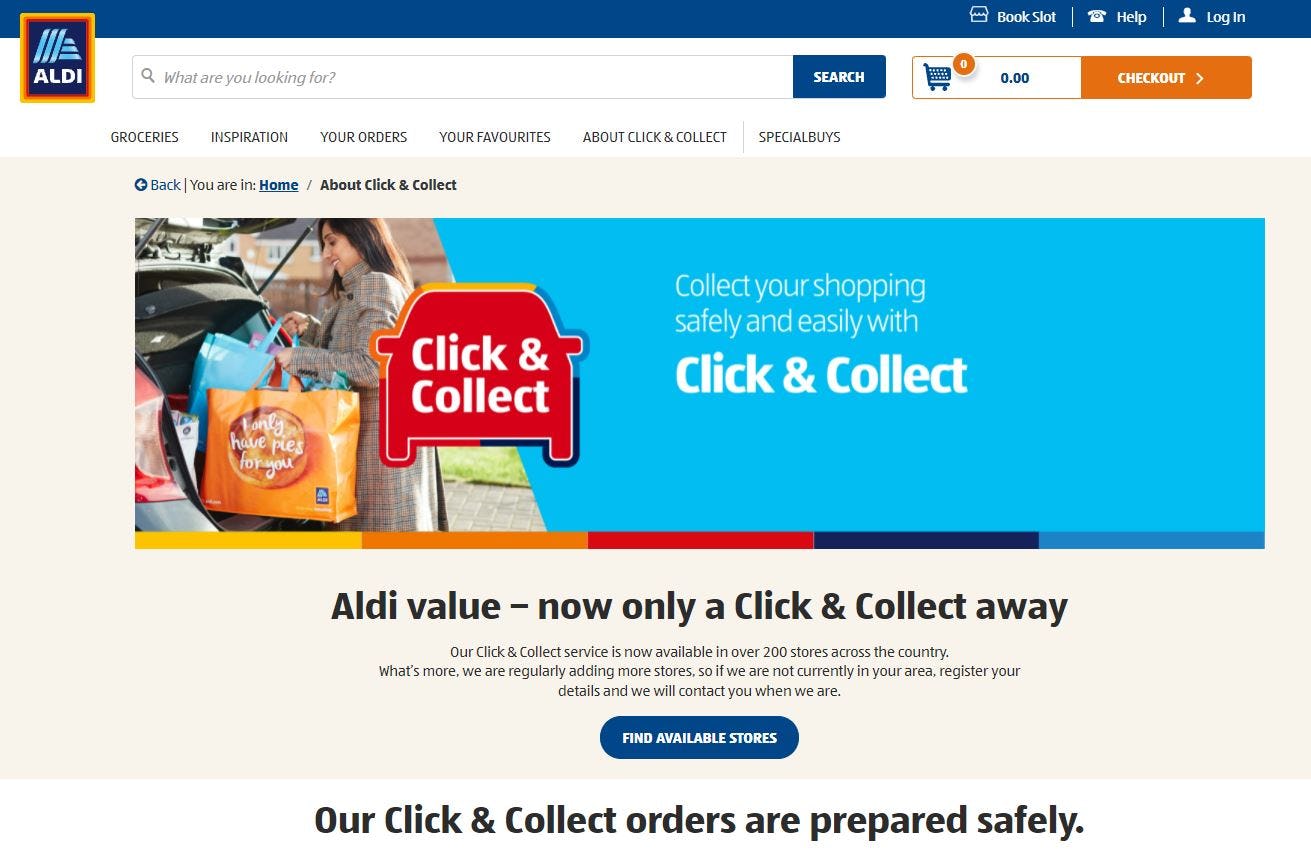Click the Back arrow circle icon
Image resolution: width=1311 pixels, height=853 pixels.
(141, 185)
